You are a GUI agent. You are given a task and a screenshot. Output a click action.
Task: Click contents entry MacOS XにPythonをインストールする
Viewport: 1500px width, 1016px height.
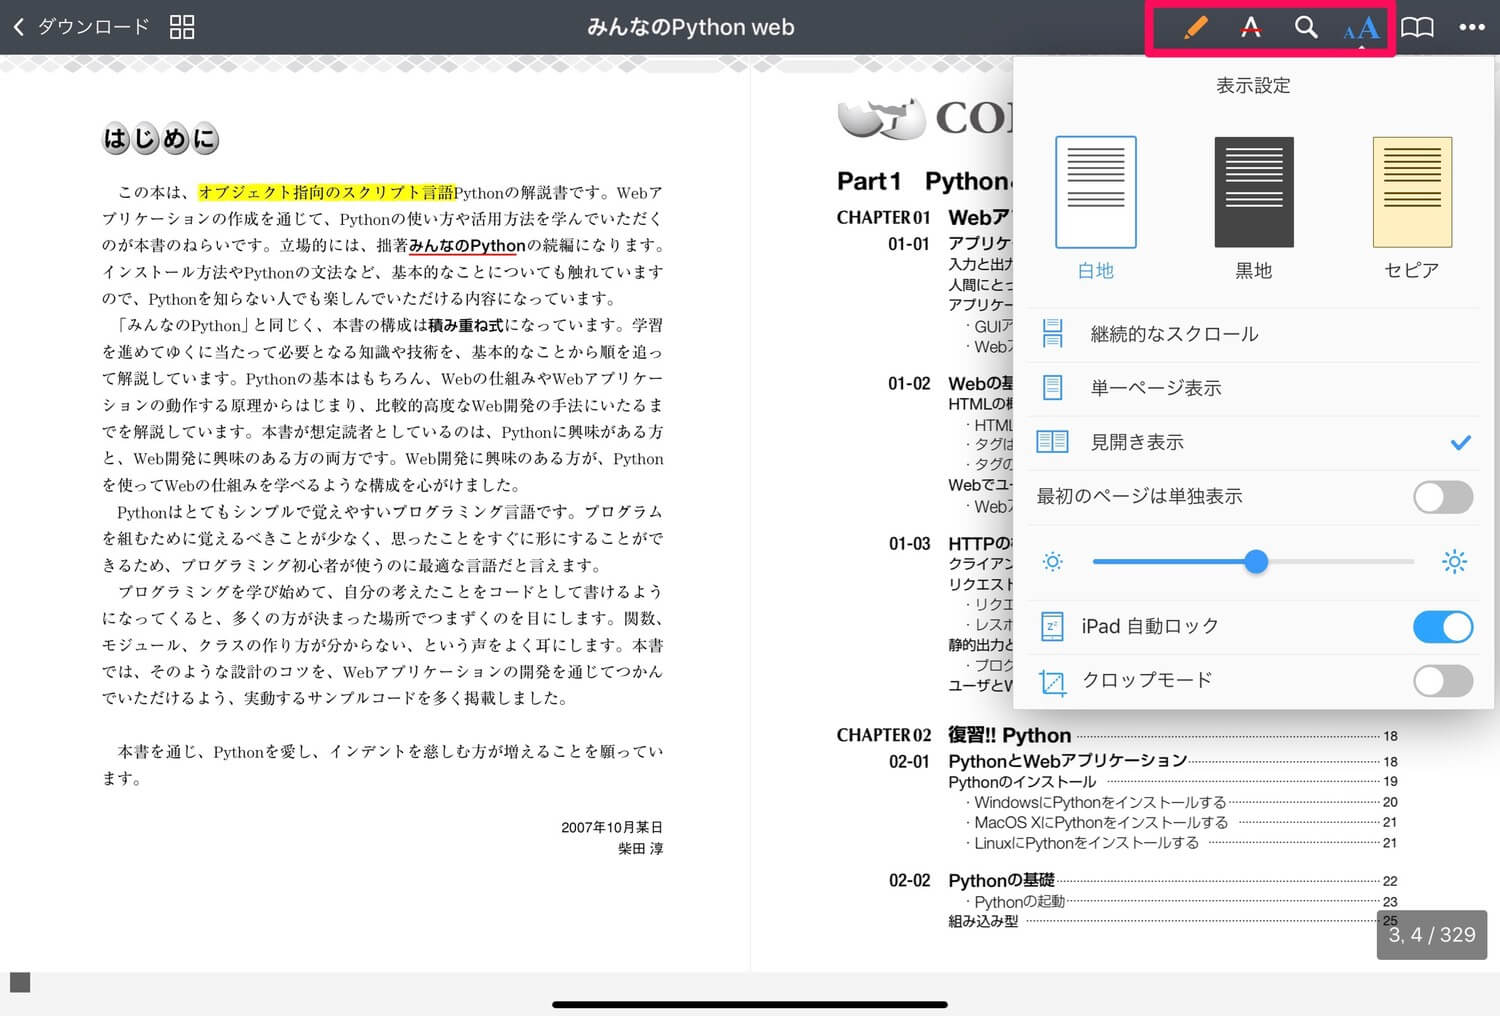tap(1101, 822)
